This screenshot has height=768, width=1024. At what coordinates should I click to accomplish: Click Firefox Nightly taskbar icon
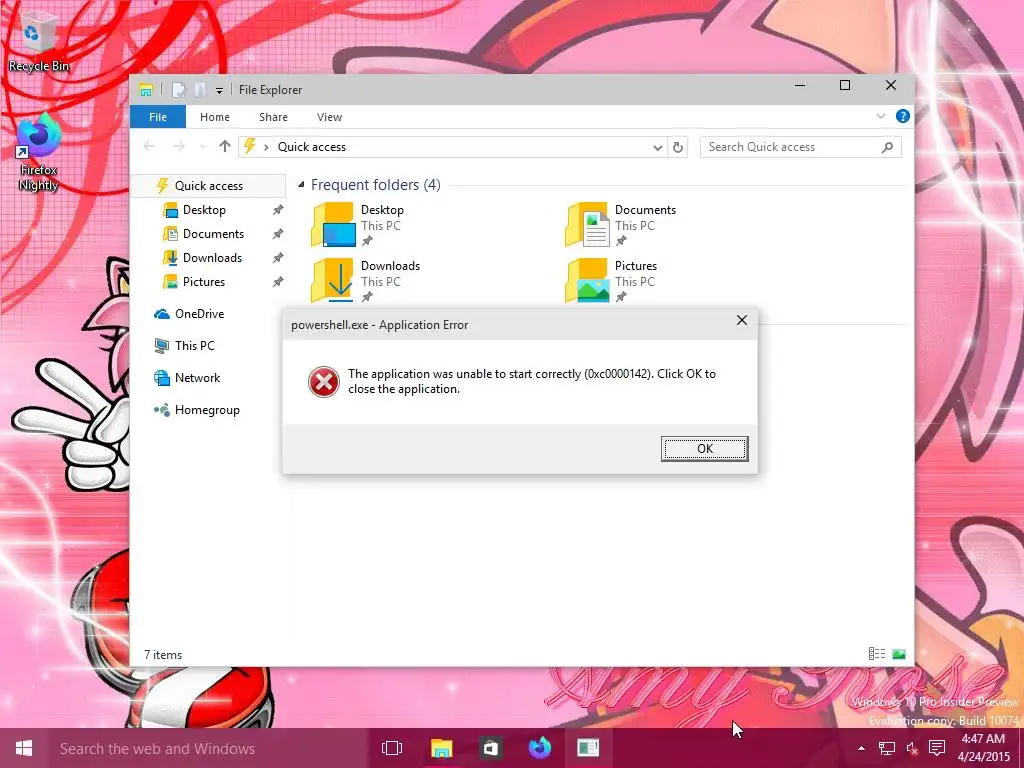tap(539, 748)
